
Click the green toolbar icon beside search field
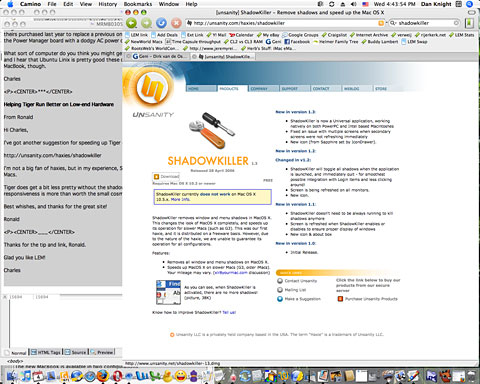[469, 23]
